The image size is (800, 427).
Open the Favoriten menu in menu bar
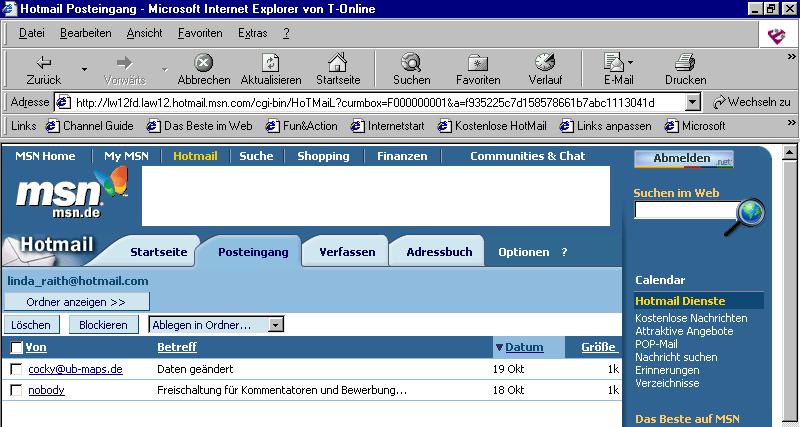pos(200,33)
